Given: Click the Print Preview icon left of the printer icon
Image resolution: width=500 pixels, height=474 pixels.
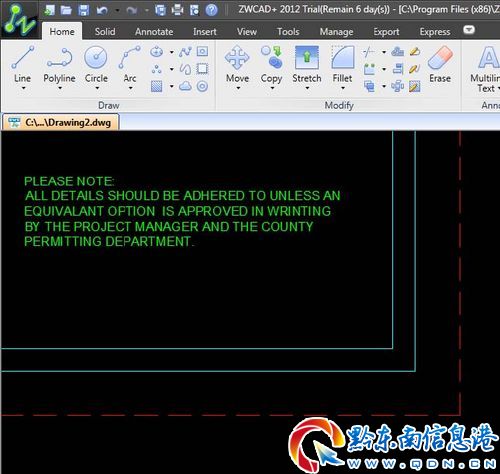Looking at the screenshot, I should click(x=160, y=10).
